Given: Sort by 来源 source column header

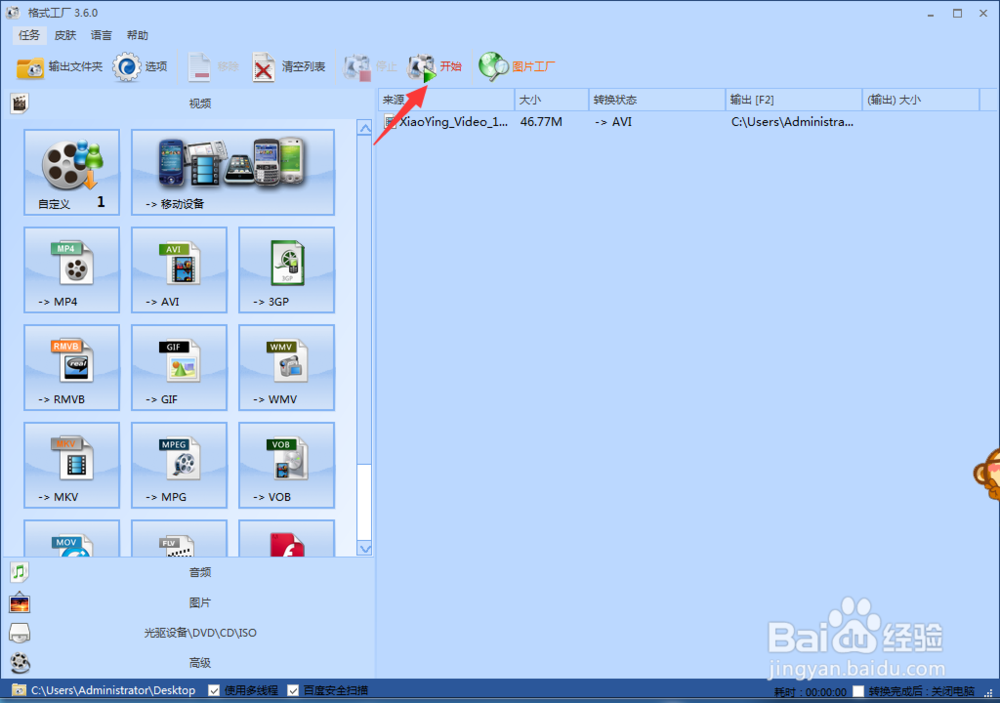Looking at the screenshot, I should tap(446, 100).
